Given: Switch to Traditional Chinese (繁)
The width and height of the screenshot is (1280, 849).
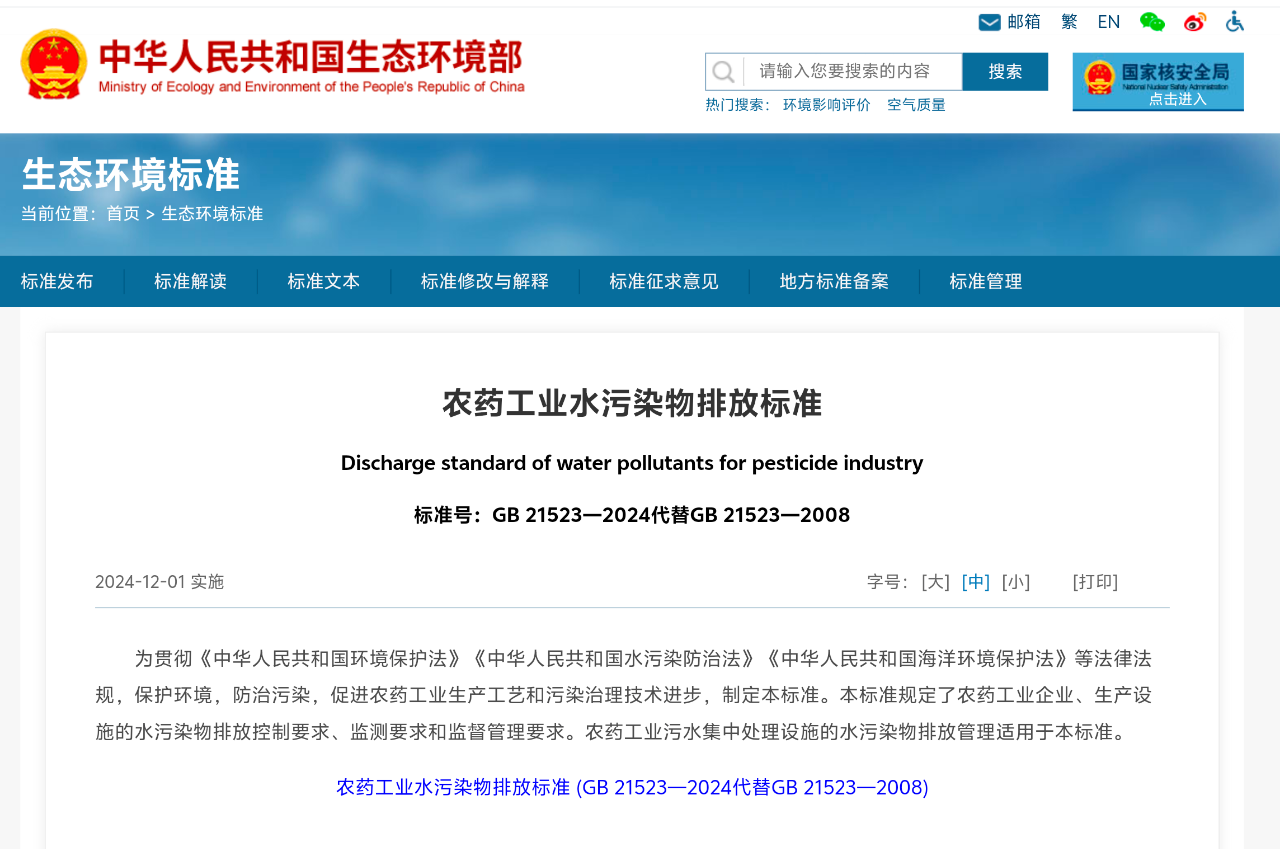Looking at the screenshot, I should 1069,22.
